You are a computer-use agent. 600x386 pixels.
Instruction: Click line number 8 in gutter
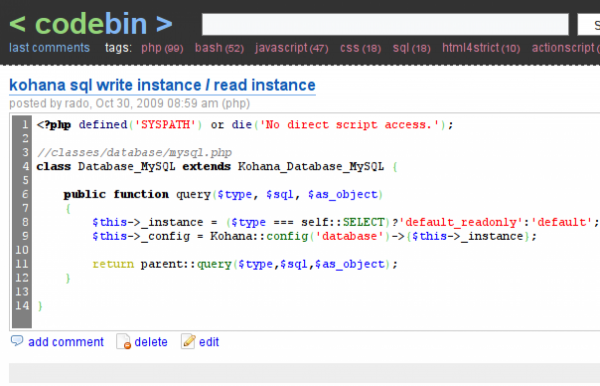[25, 222]
